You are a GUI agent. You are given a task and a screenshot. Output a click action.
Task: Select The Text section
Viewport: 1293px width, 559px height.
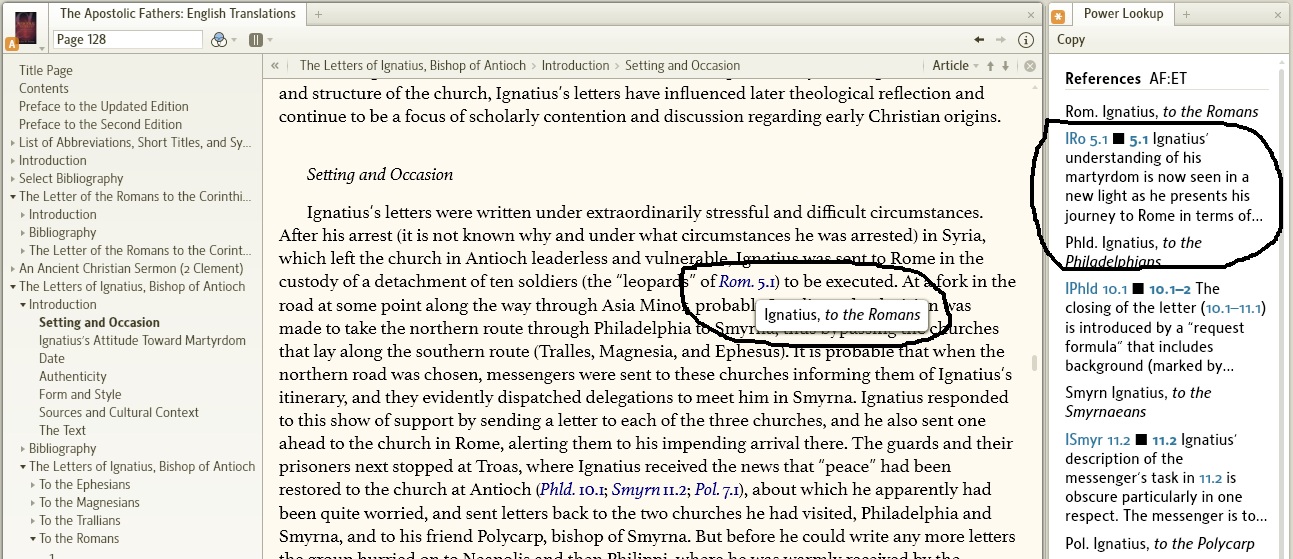pos(63,431)
